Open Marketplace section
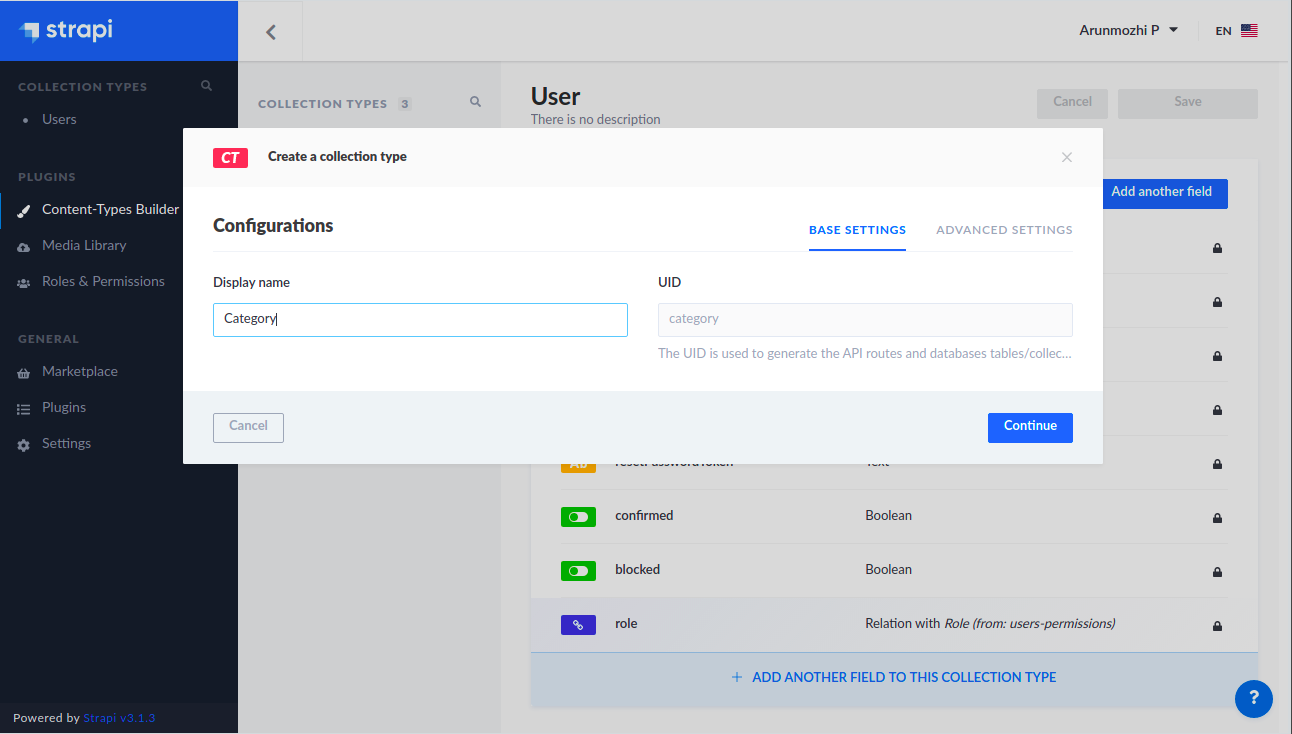The width and height of the screenshot is (1292, 734). point(80,371)
